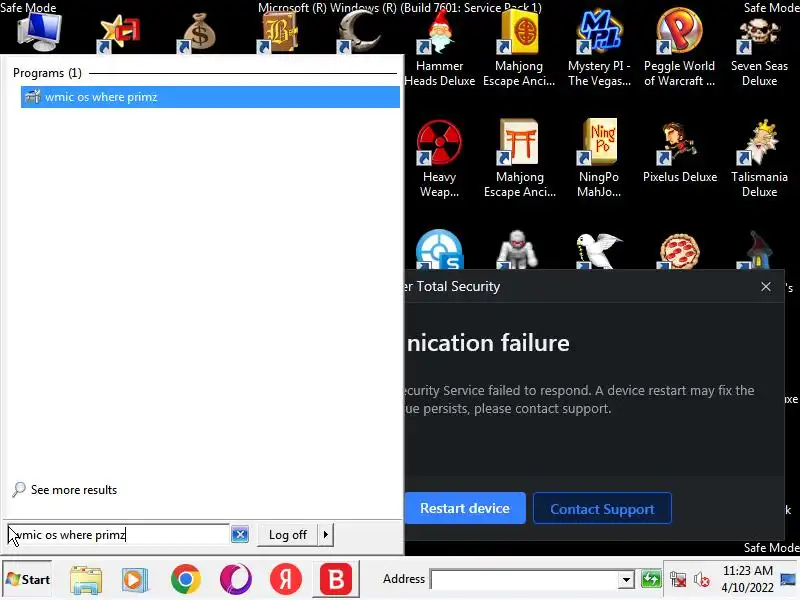Launch Yandex browser from taskbar
The height and width of the screenshot is (600, 800).
(x=286, y=580)
